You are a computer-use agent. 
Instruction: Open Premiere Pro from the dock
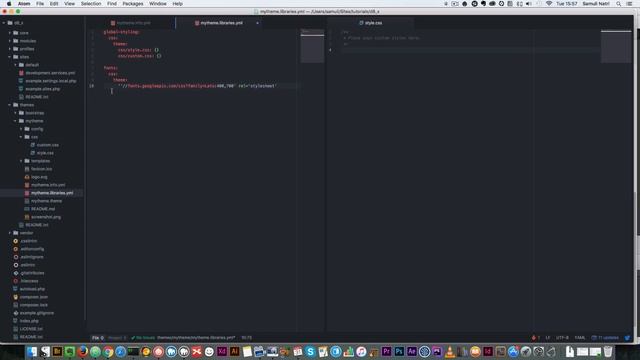(x=386, y=351)
